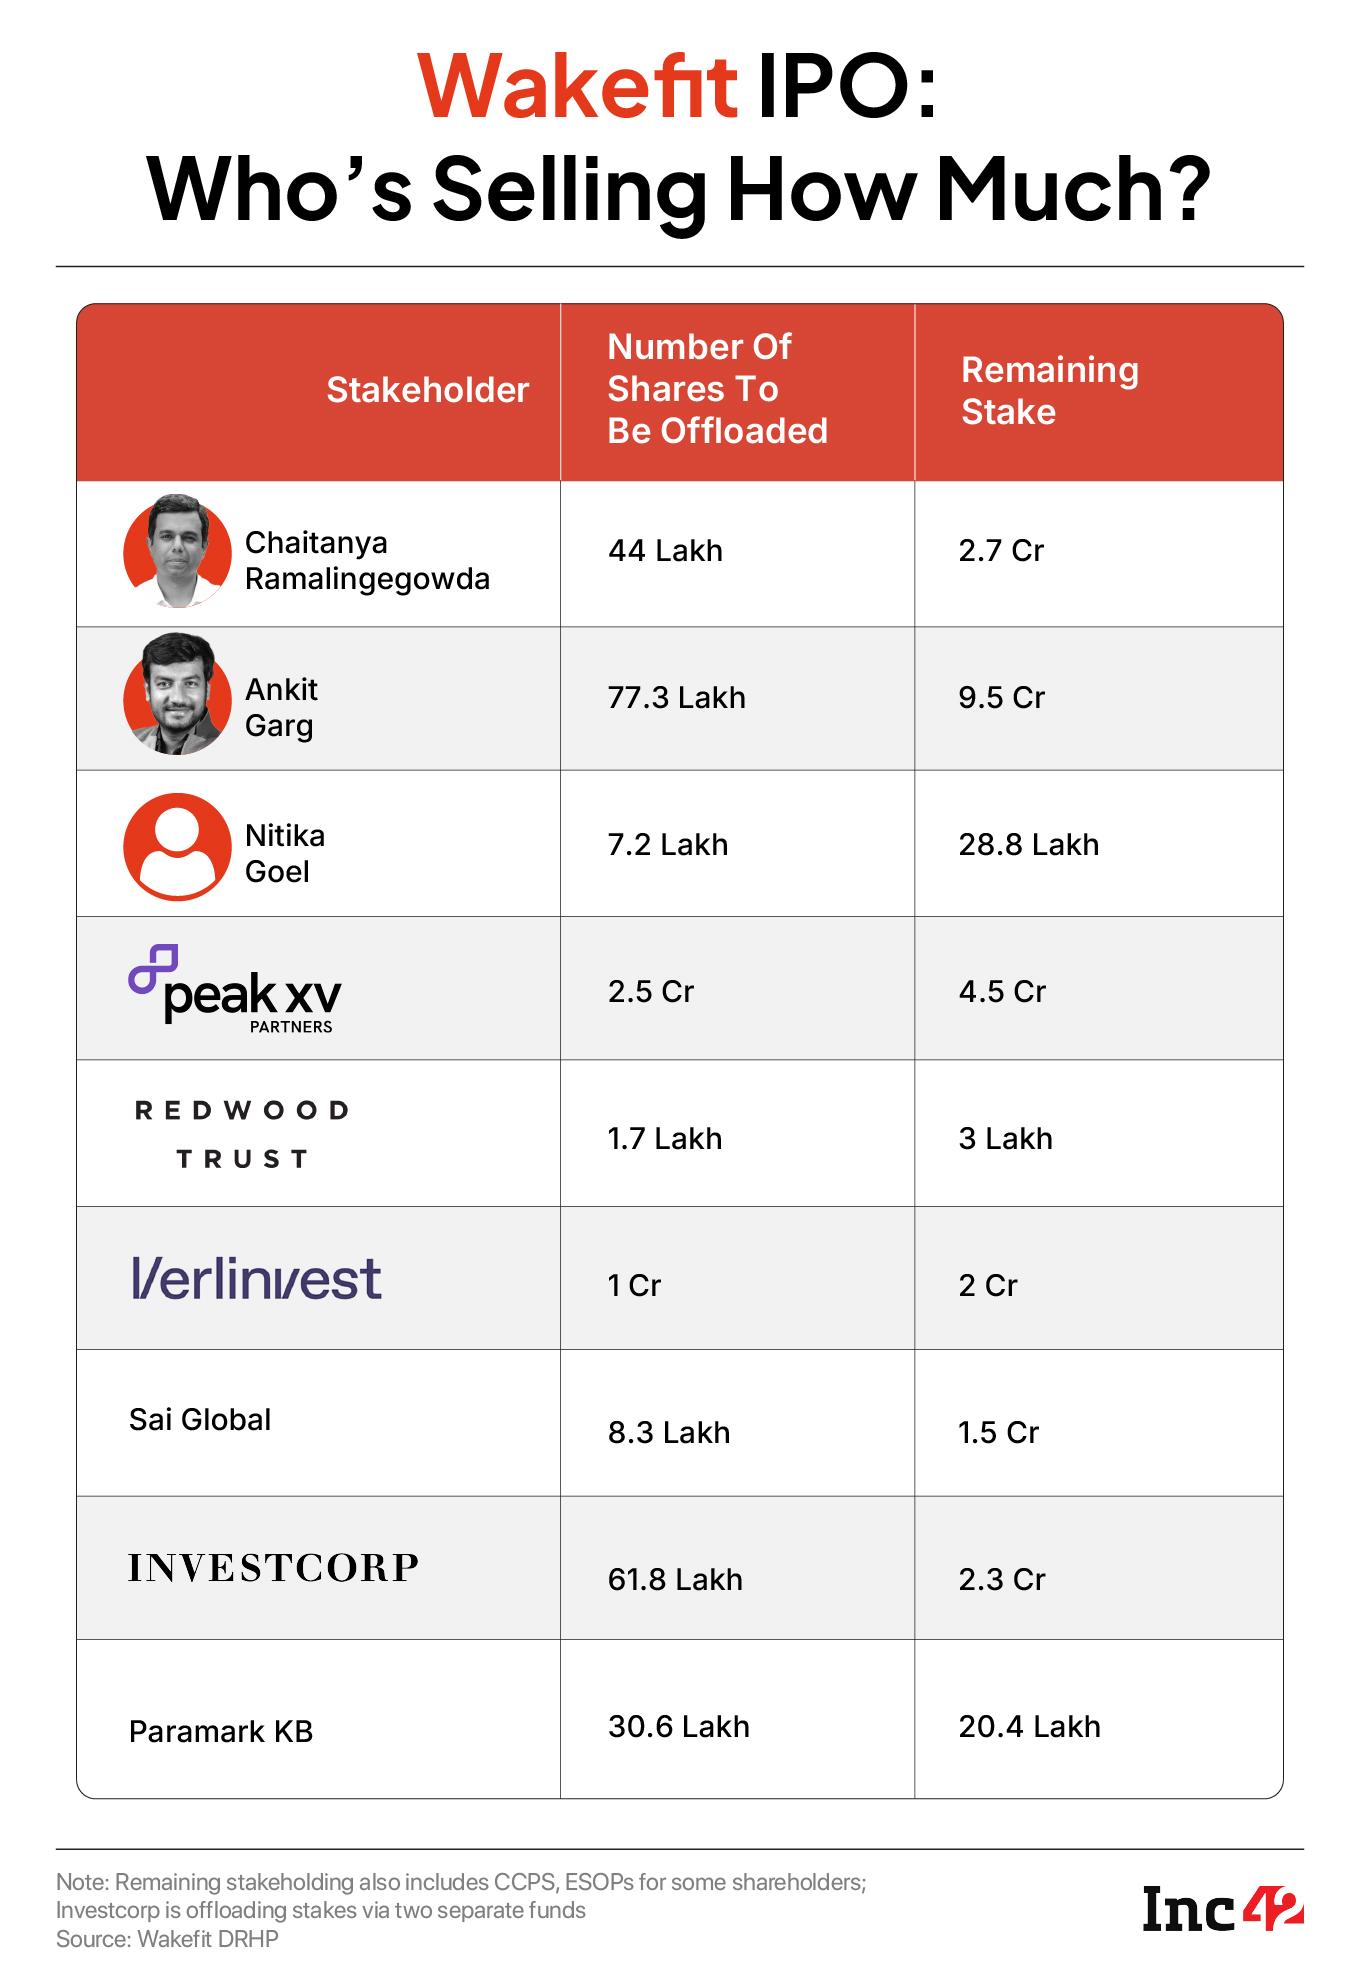This screenshot has height=1977, width=1360.
Task: Click the 77.3 Lakh shares value
Action: [x=677, y=697]
